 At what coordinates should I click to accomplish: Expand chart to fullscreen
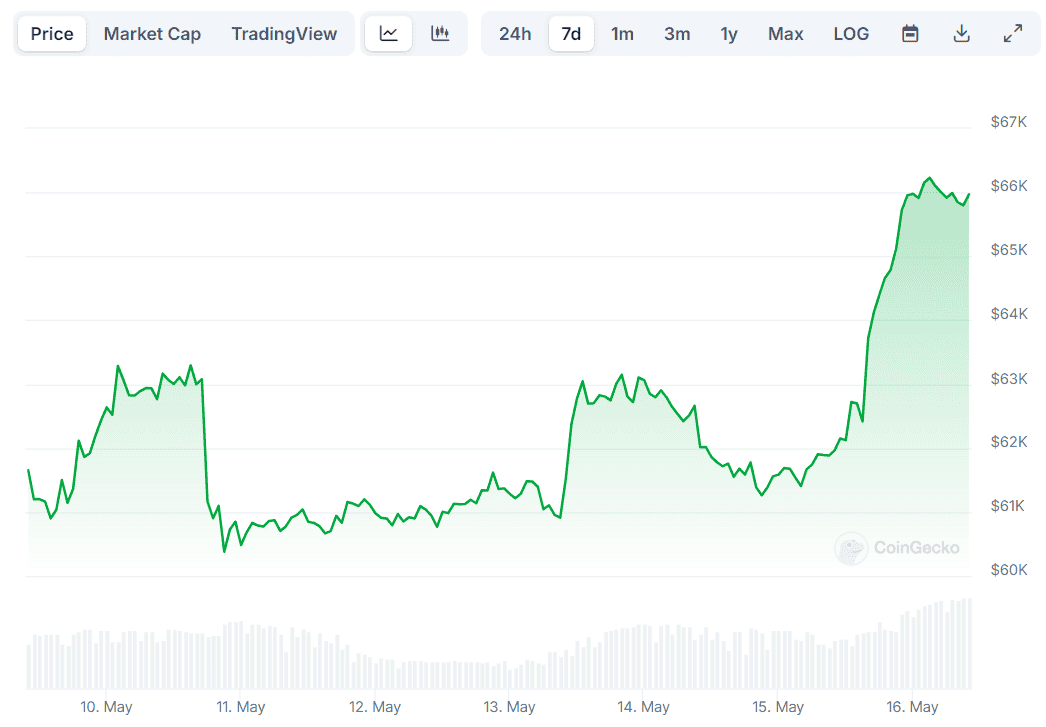pos(1012,34)
